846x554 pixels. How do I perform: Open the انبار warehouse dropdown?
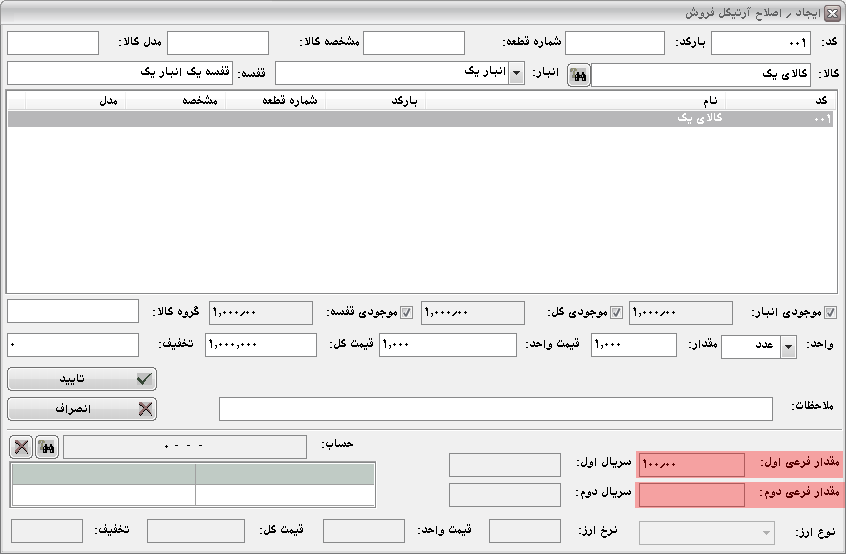coord(516,74)
